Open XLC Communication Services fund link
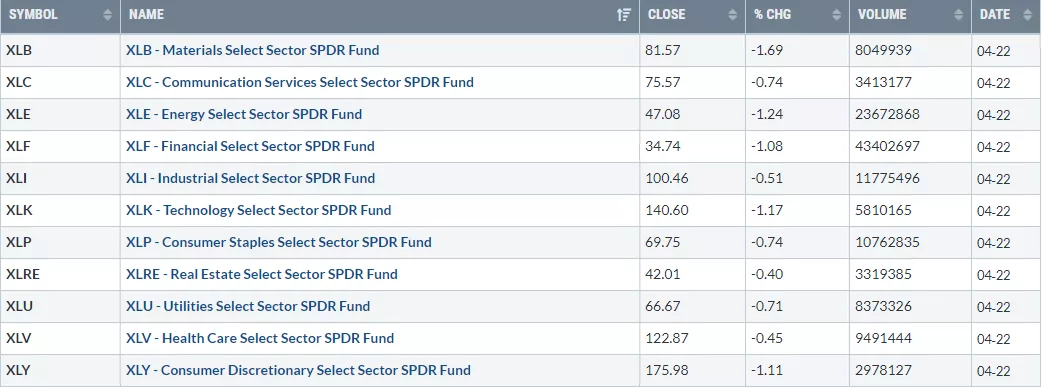 300,82
